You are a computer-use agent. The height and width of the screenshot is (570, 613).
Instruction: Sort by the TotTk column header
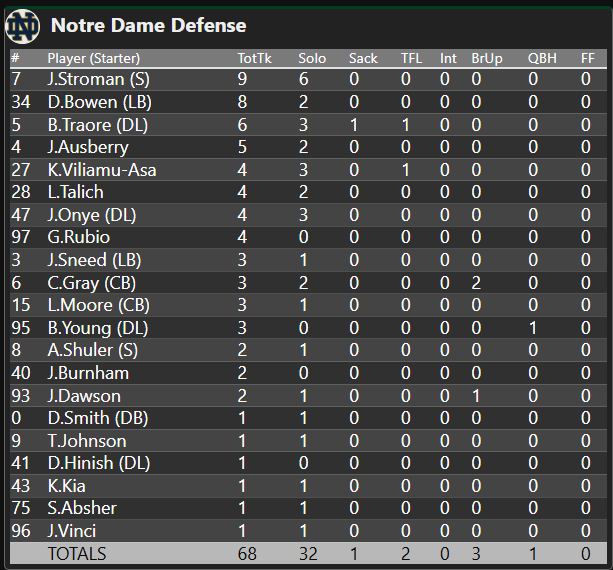coord(254,58)
